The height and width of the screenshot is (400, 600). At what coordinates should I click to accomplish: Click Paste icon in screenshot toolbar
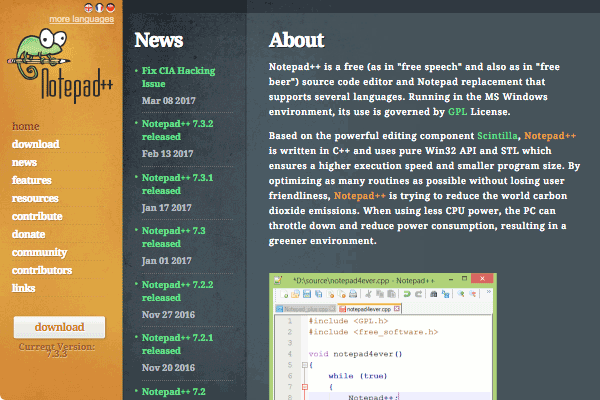coord(391,294)
